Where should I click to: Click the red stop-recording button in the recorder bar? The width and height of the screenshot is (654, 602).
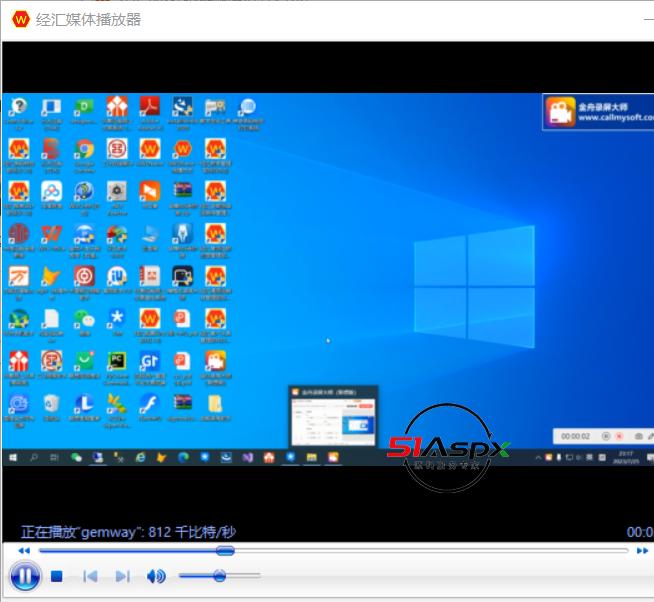tap(619, 436)
